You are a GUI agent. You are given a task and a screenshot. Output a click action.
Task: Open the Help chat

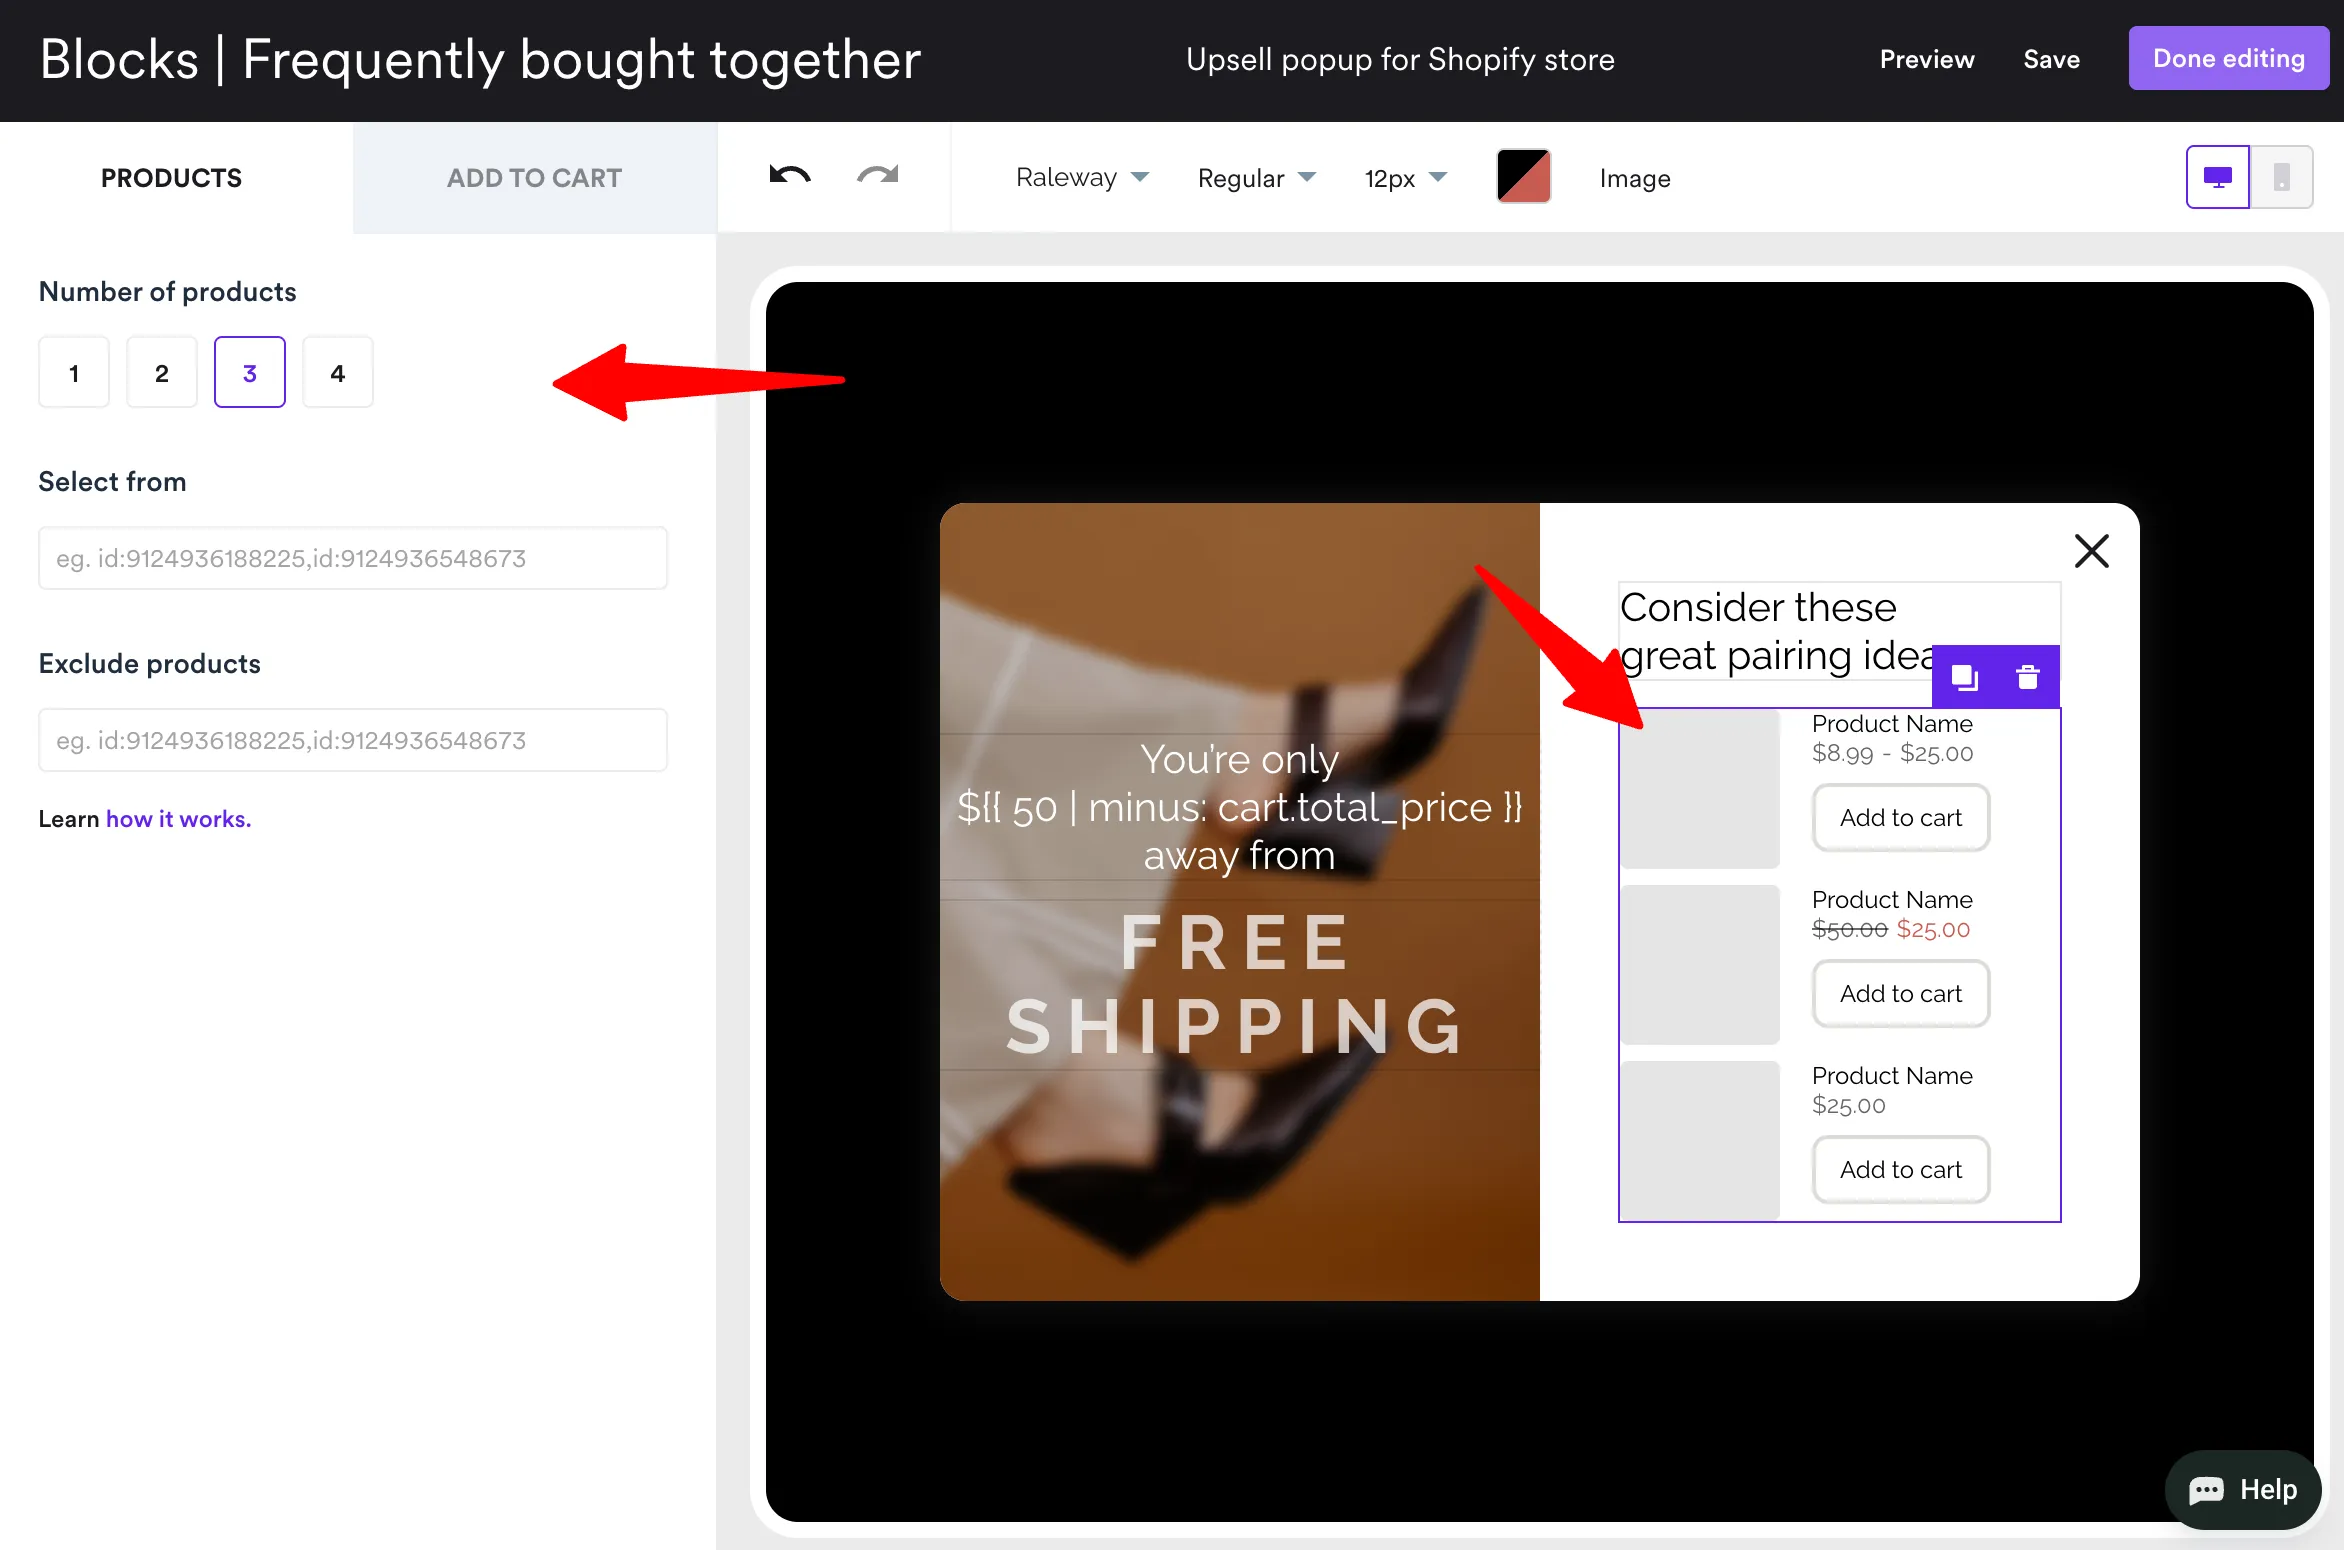[x=2242, y=1489]
